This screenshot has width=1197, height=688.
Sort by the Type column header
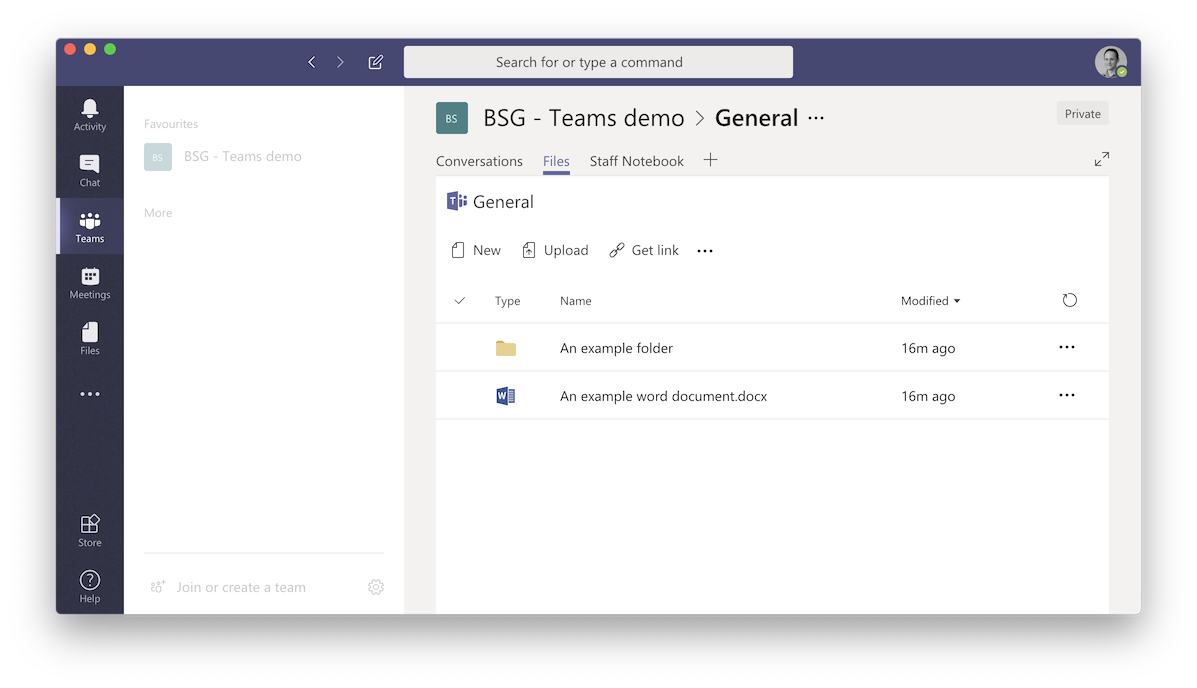(508, 301)
